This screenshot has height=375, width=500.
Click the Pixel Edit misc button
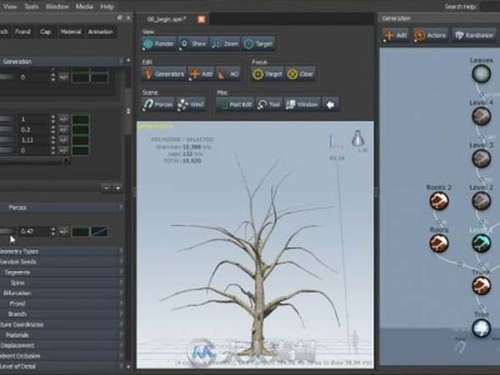pyautogui.click(x=235, y=104)
